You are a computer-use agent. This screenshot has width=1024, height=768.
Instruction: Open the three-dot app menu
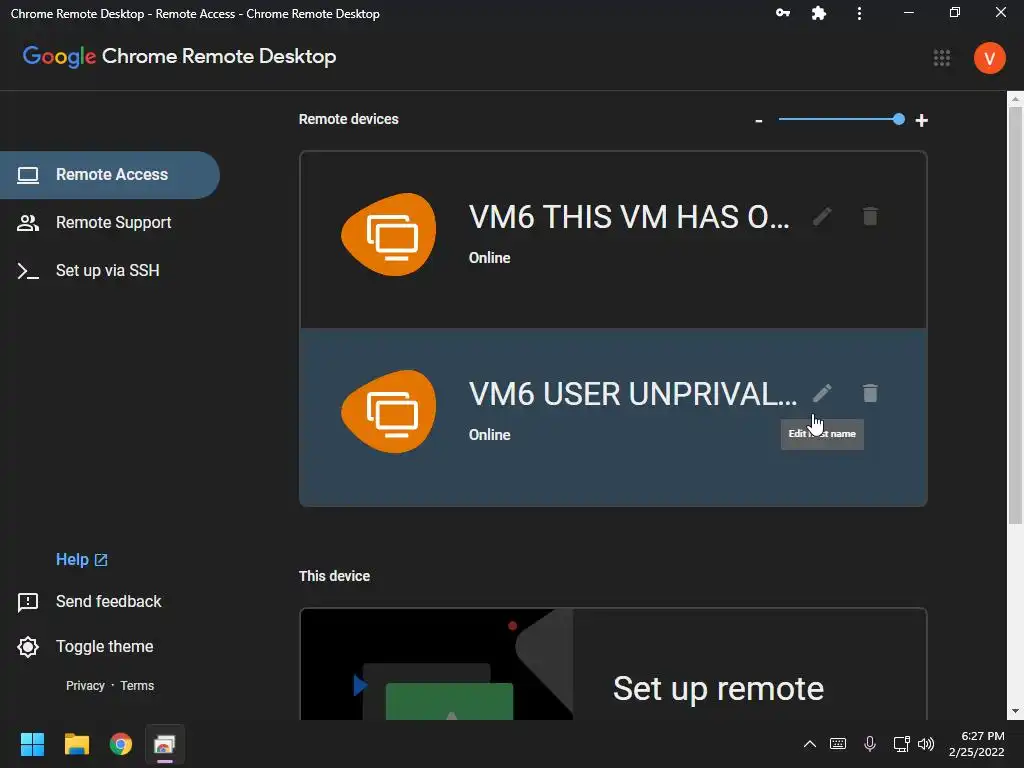click(x=859, y=13)
